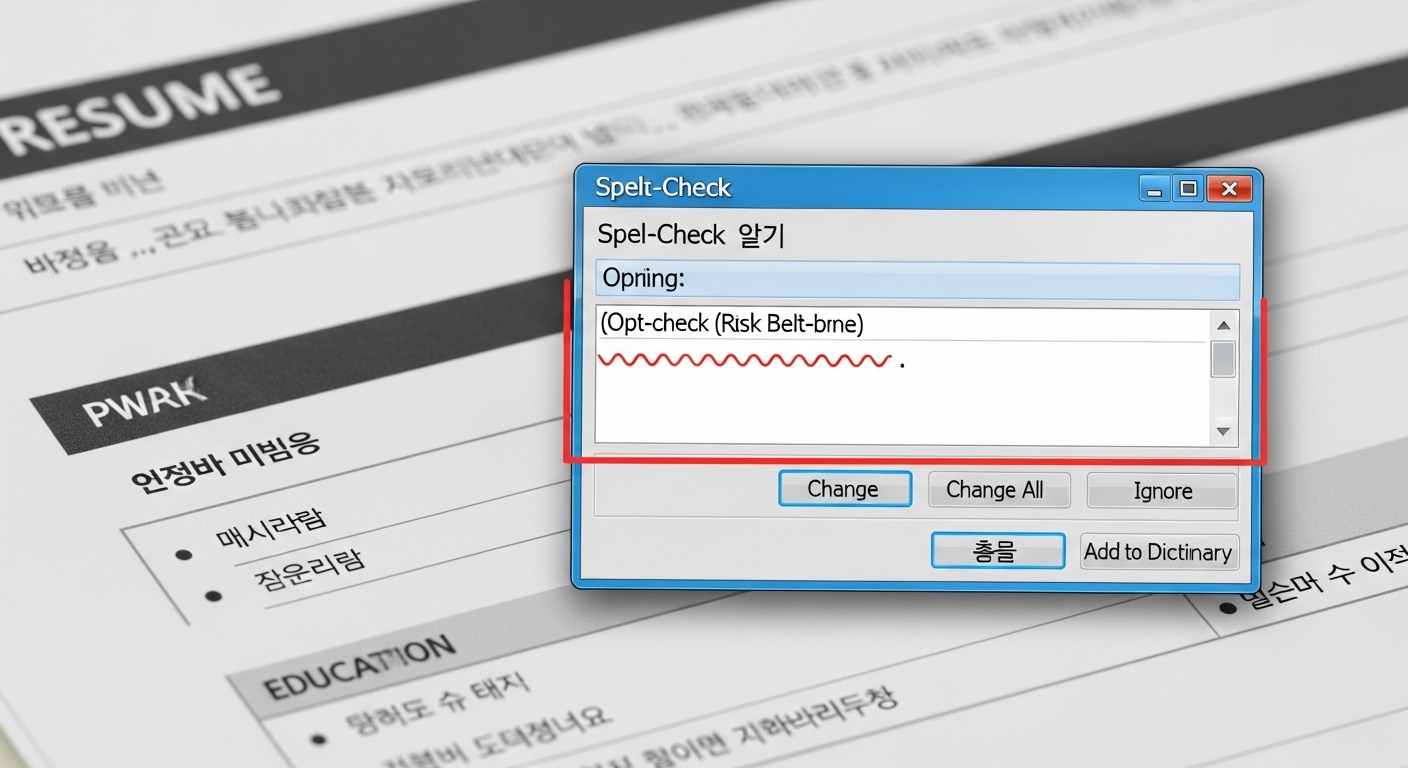Maximize the Spelt-Check dialog

pos(1188,189)
